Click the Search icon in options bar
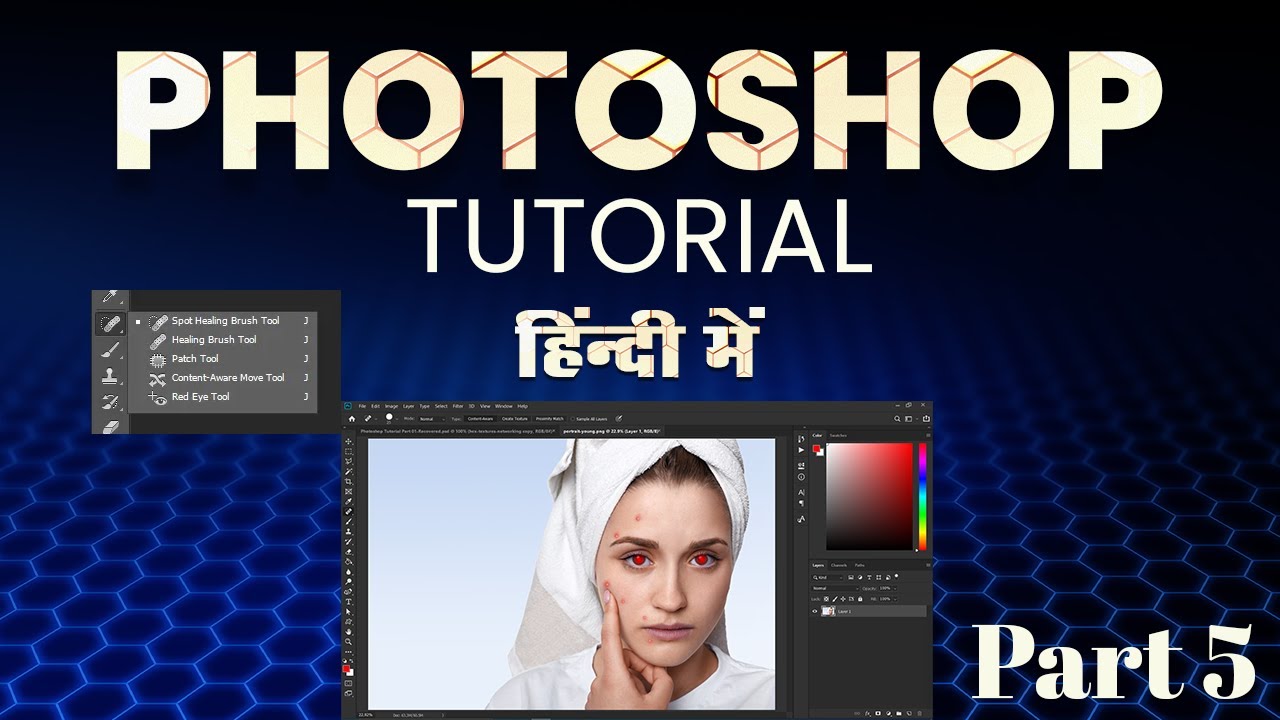 (x=897, y=419)
